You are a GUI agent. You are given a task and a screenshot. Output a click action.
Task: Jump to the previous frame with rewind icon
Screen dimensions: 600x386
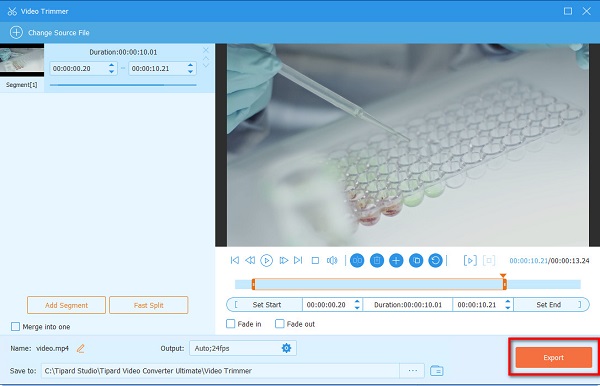click(250, 261)
